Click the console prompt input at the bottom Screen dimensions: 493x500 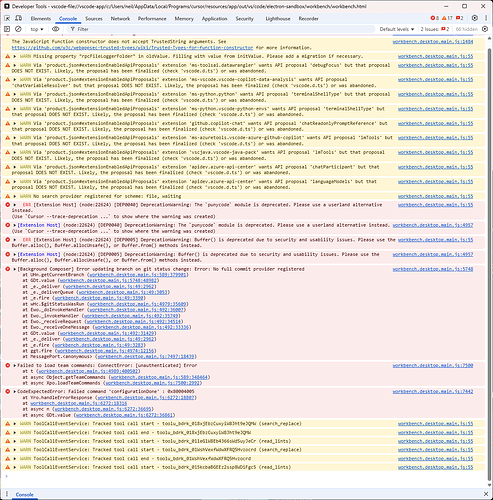(245, 476)
